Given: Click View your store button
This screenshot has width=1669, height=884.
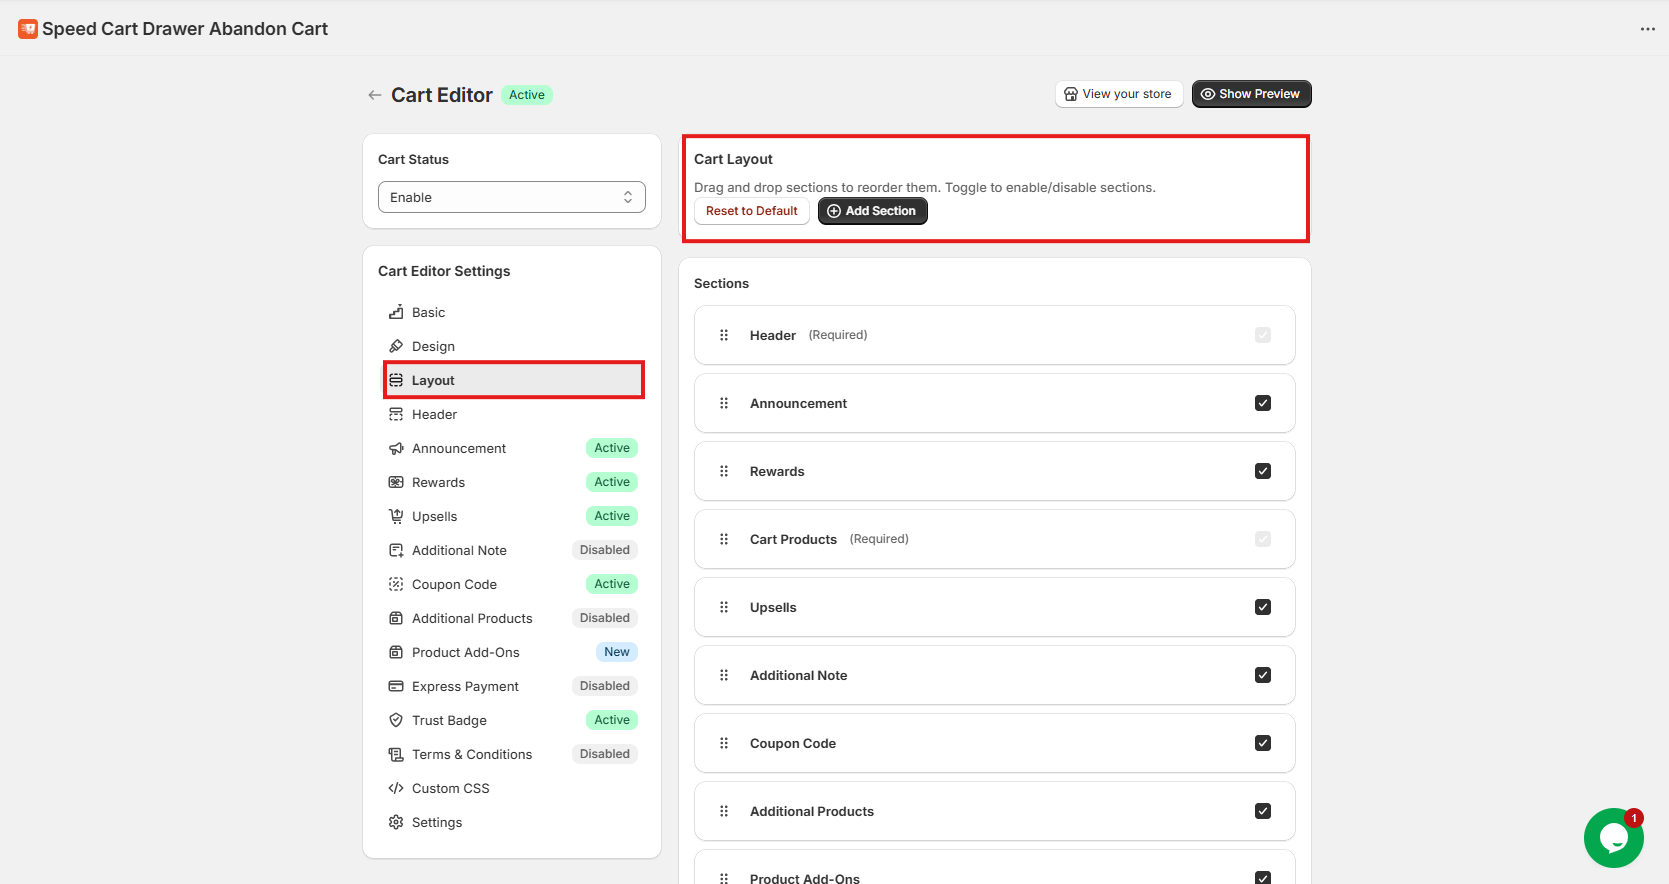Looking at the screenshot, I should coord(1118,94).
